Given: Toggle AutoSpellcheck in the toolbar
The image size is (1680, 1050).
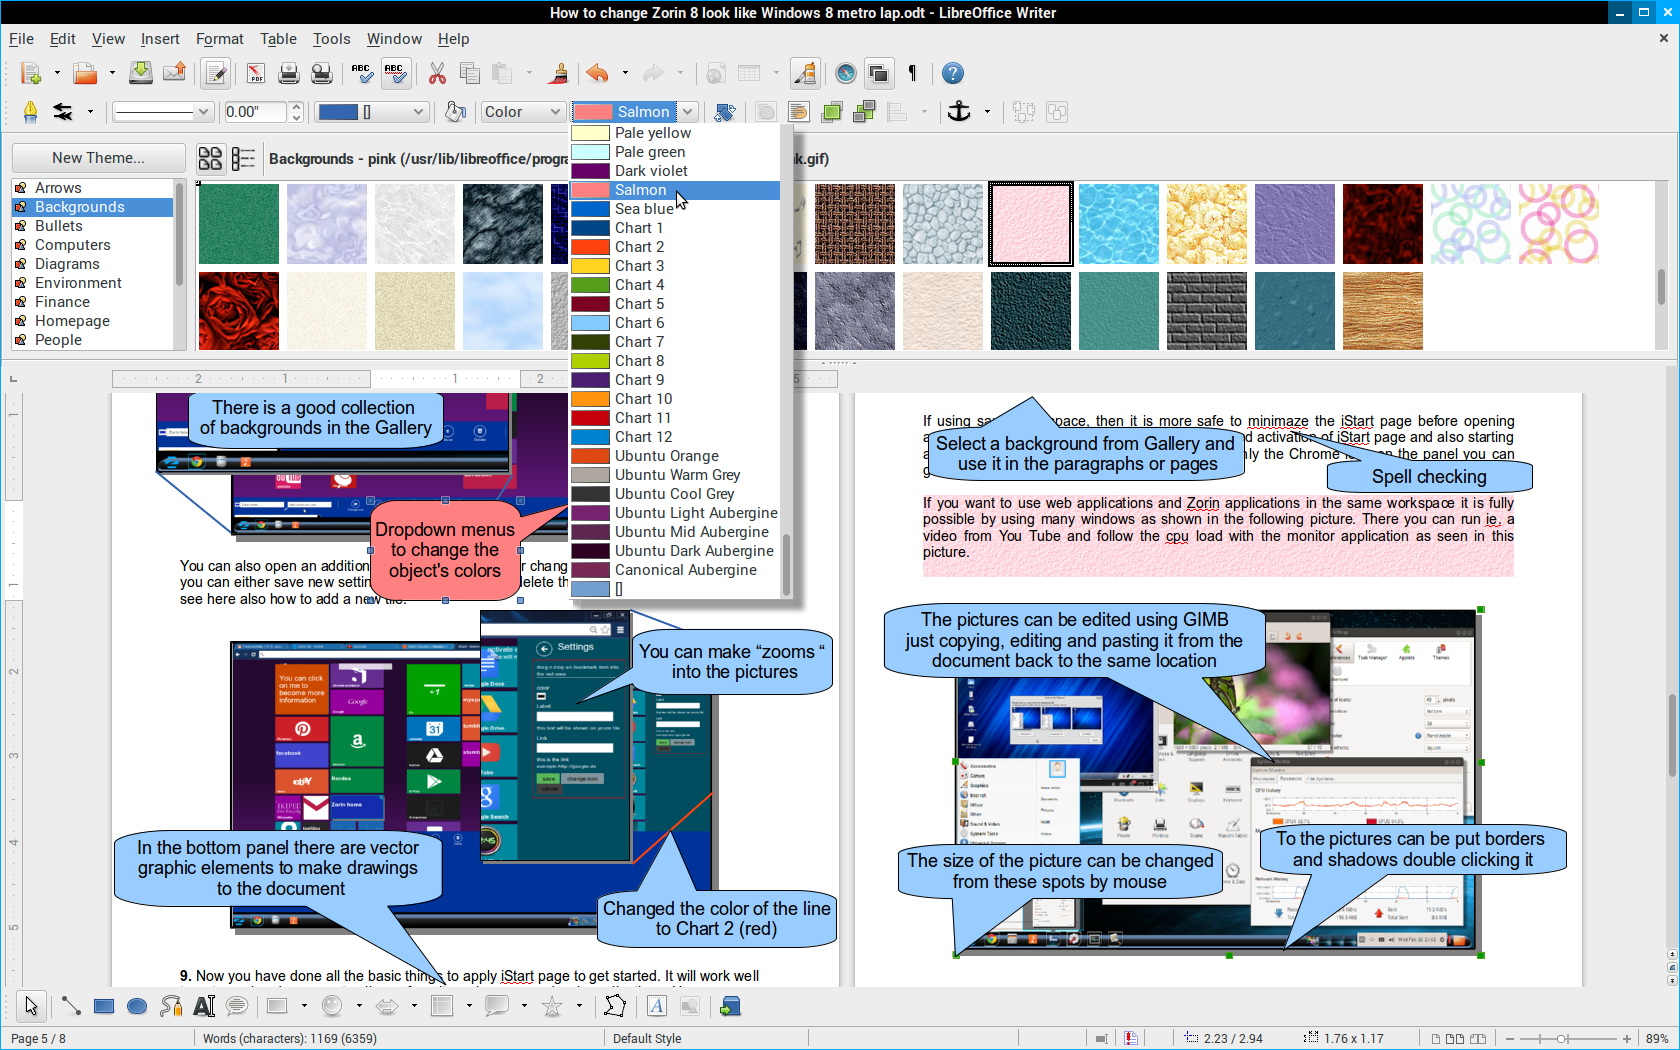Looking at the screenshot, I should [x=394, y=73].
